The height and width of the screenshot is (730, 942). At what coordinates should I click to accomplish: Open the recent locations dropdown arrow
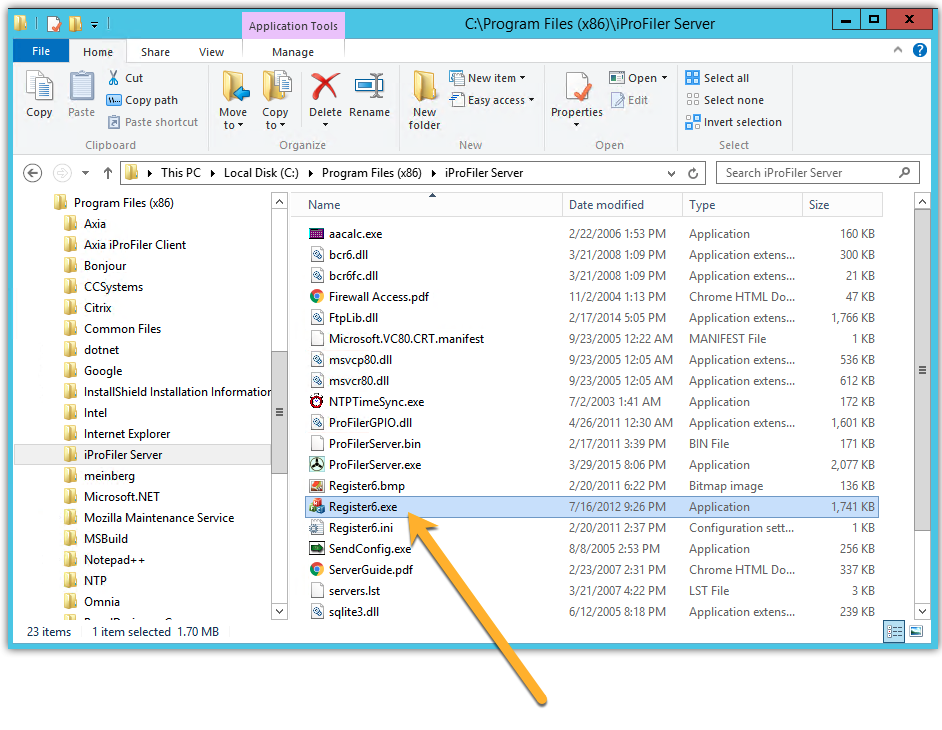[85, 173]
